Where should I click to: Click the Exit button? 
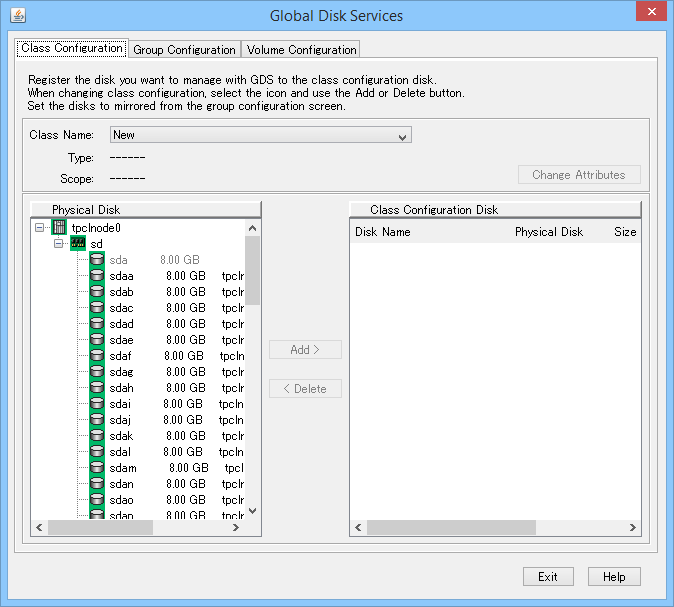click(x=548, y=576)
